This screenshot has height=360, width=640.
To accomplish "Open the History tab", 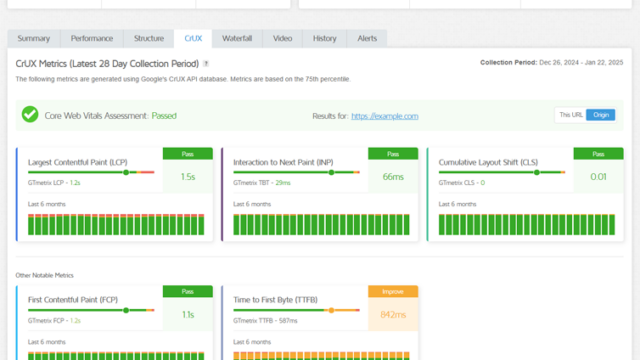I will (324, 38).
